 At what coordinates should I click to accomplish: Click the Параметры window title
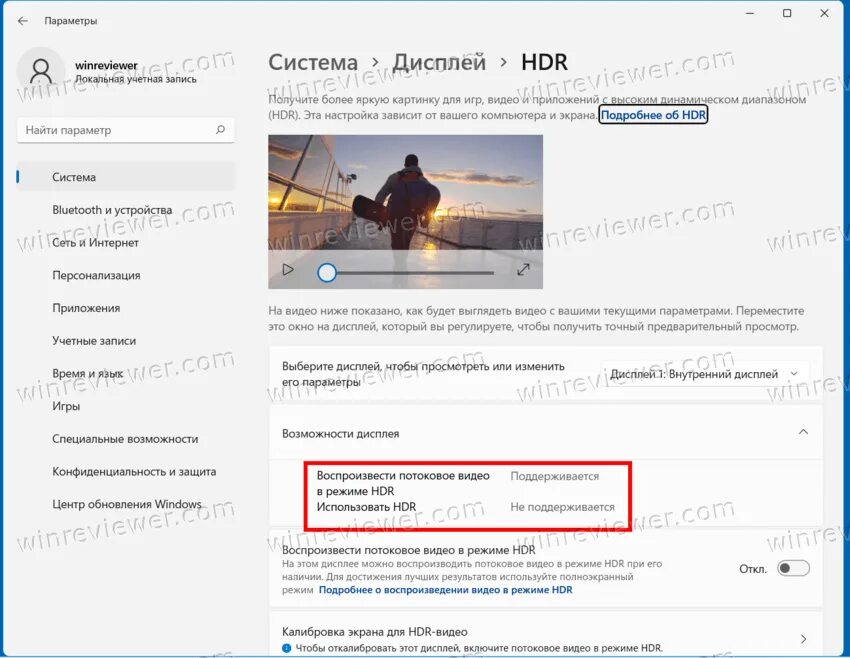[71, 21]
